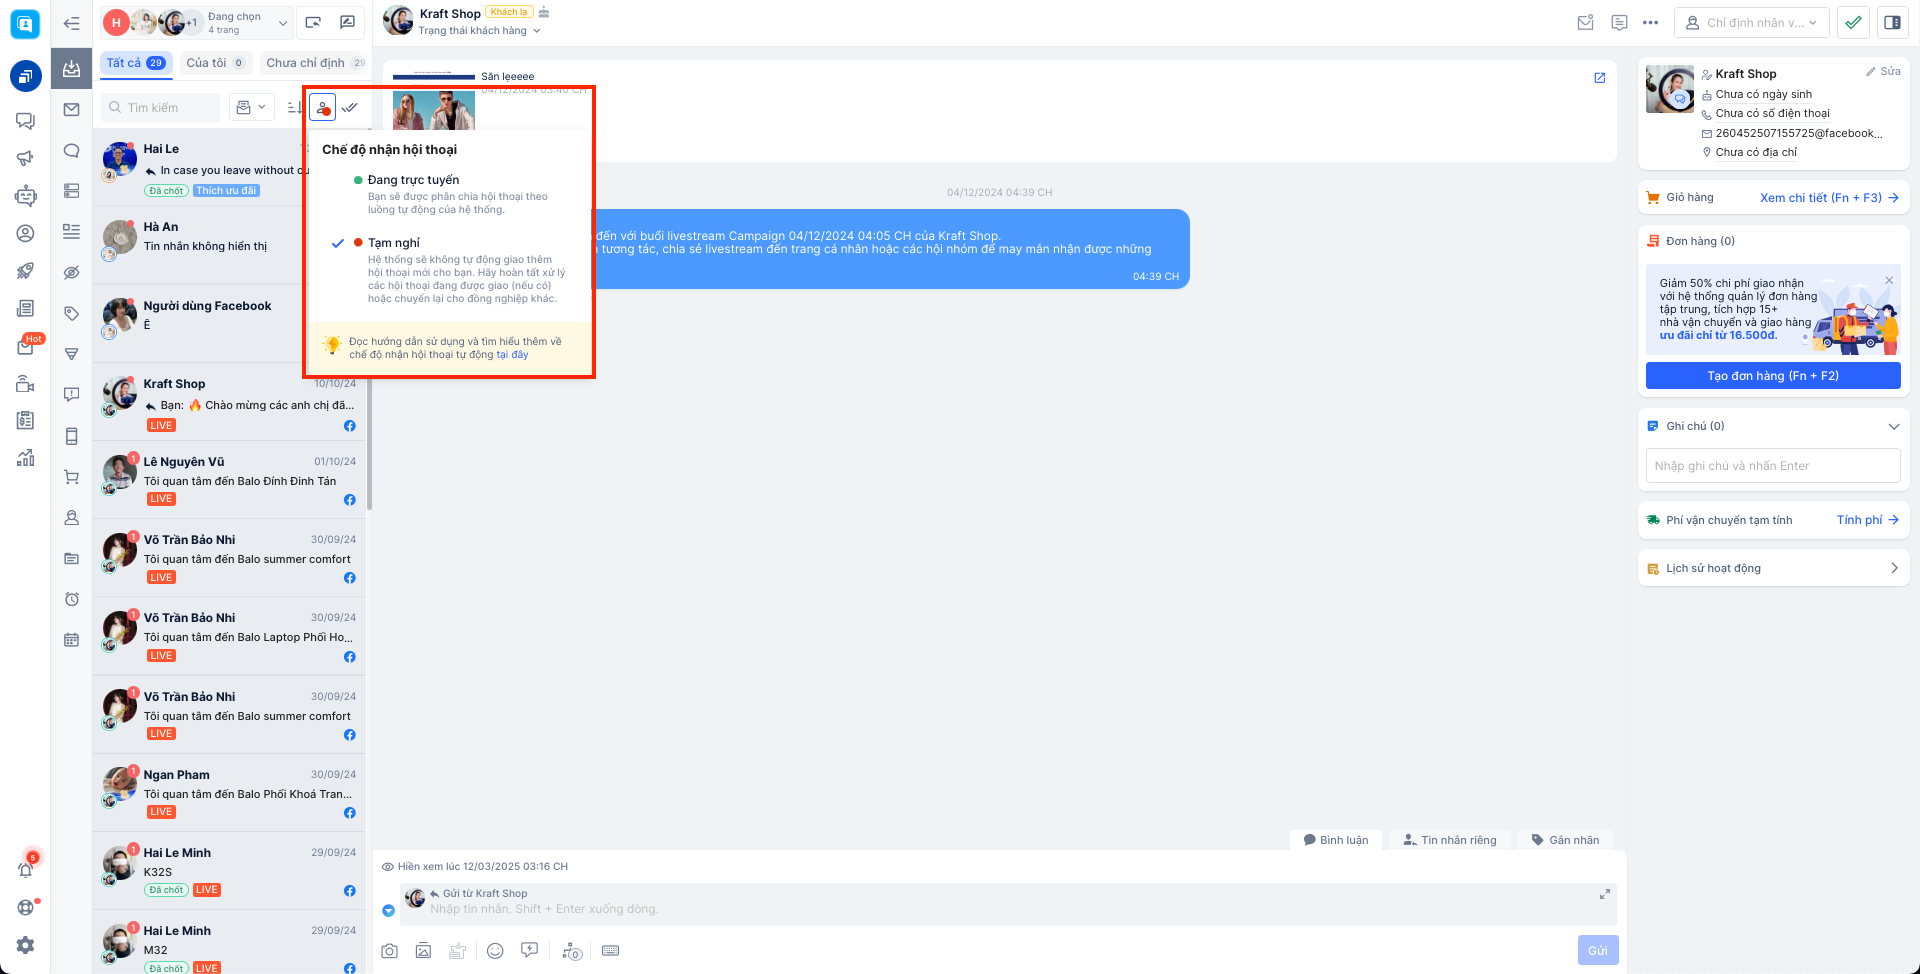The height and width of the screenshot is (974, 1920).
Task: Open conversation in new window icon
Action: (x=1599, y=78)
